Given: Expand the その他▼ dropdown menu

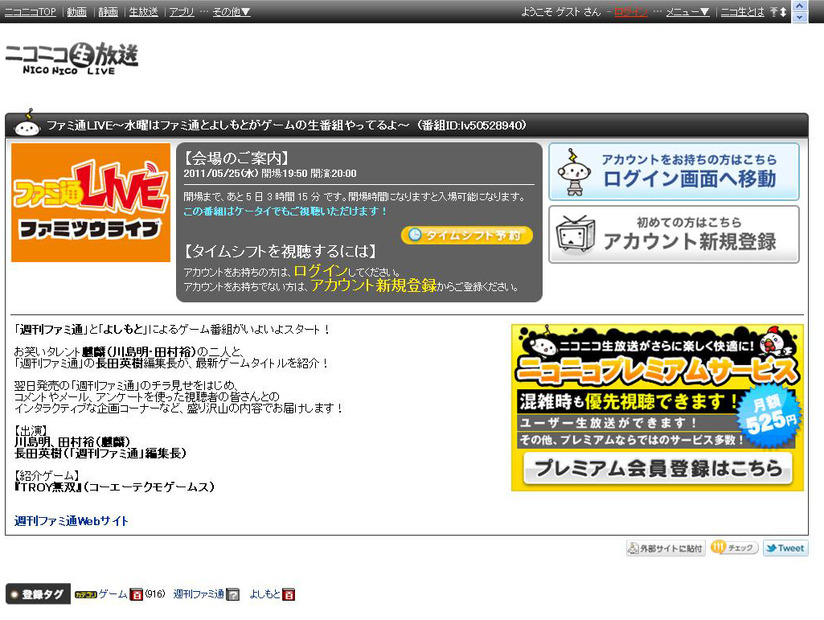Looking at the screenshot, I should (231, 12).
